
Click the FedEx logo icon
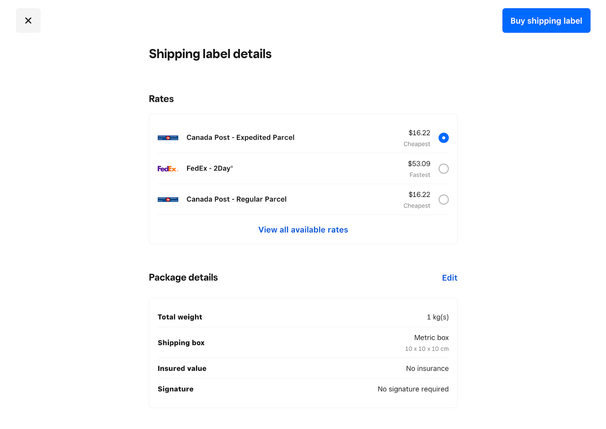point(167,169)
